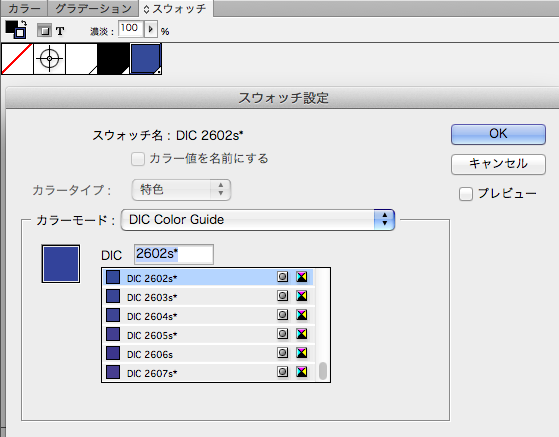Select formatting affects container icon
559x437 pixels.
[x=44, y=31]
